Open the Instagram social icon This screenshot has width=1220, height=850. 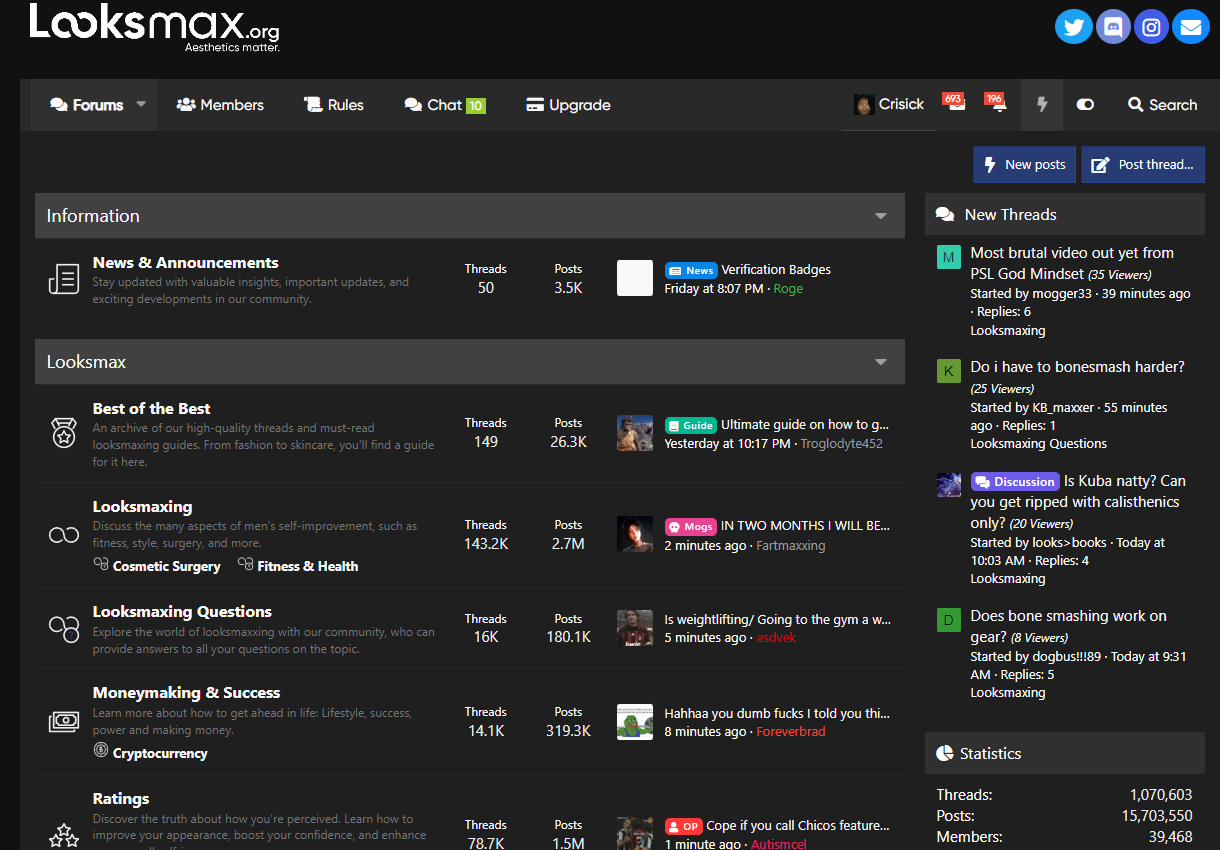1151,27
